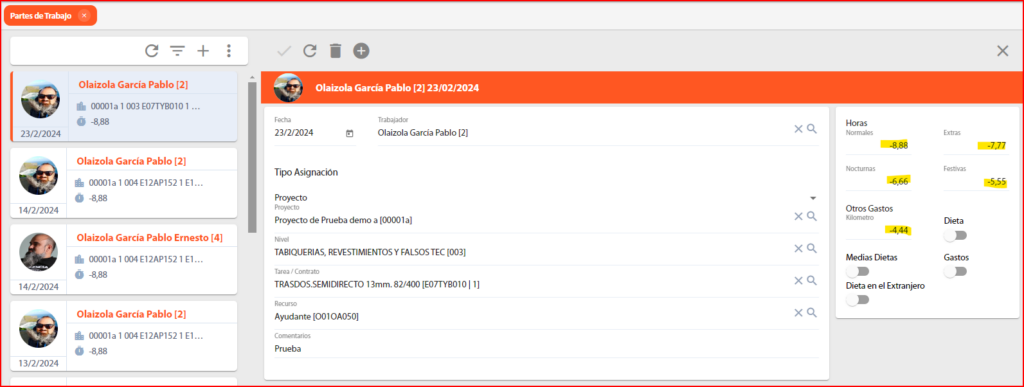Select the Partes de Trabajo tab
1024x387 pixels.
tap(50, 15)
